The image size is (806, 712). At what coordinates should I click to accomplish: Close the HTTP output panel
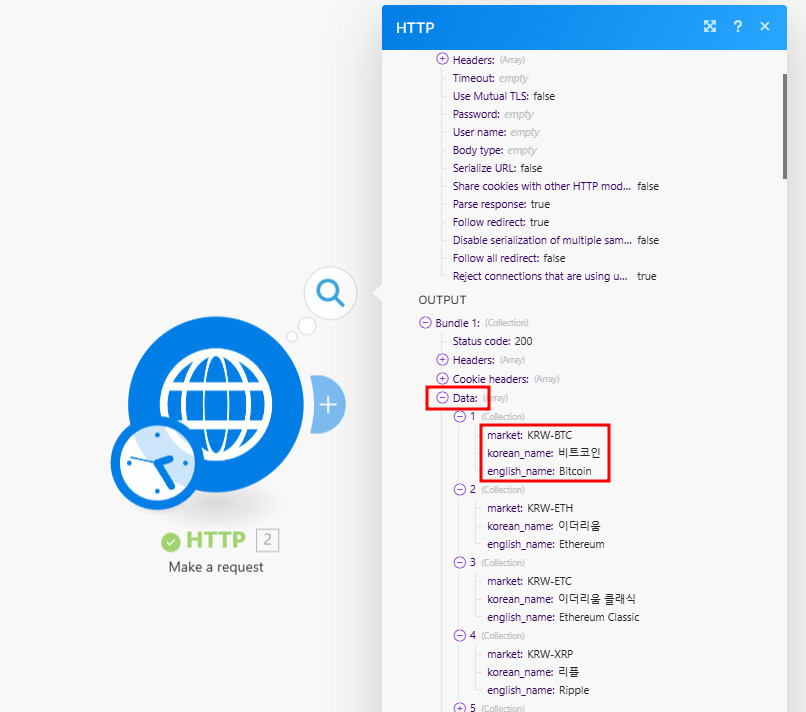[765, 26]
